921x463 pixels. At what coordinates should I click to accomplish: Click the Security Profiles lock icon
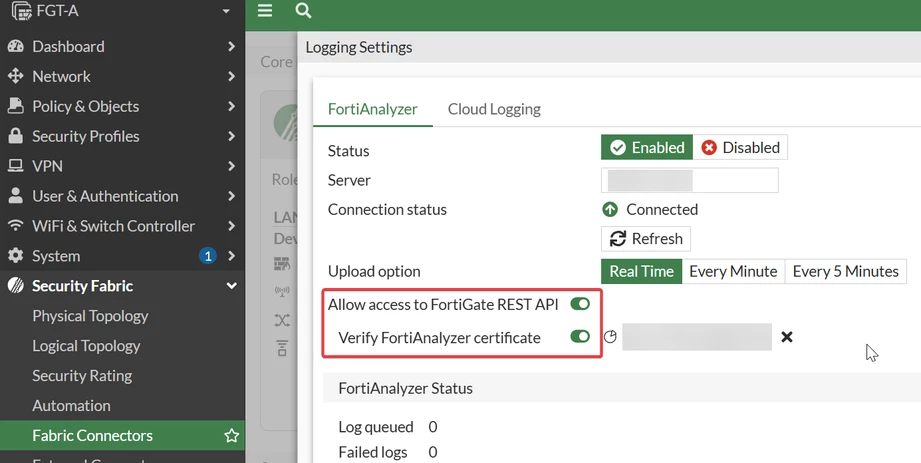[x=16, y=136]
